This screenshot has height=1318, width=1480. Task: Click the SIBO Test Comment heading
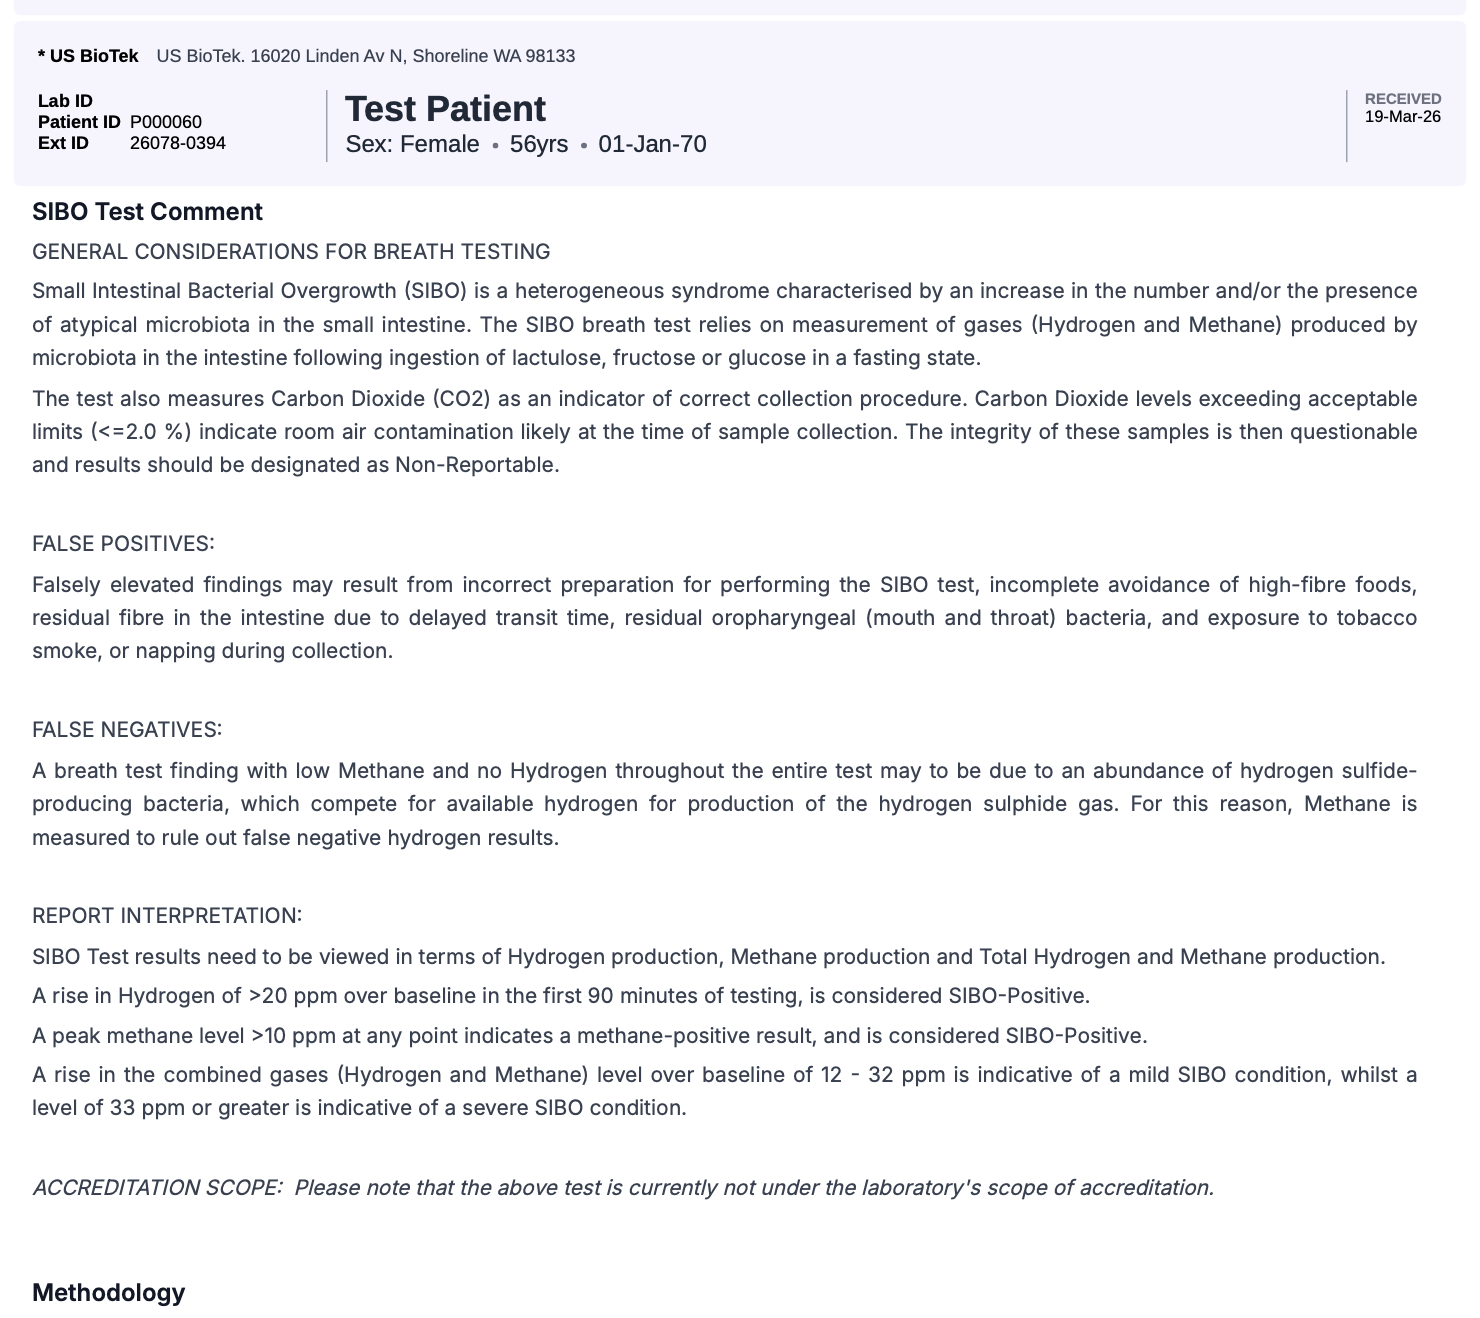coord(147,212)
